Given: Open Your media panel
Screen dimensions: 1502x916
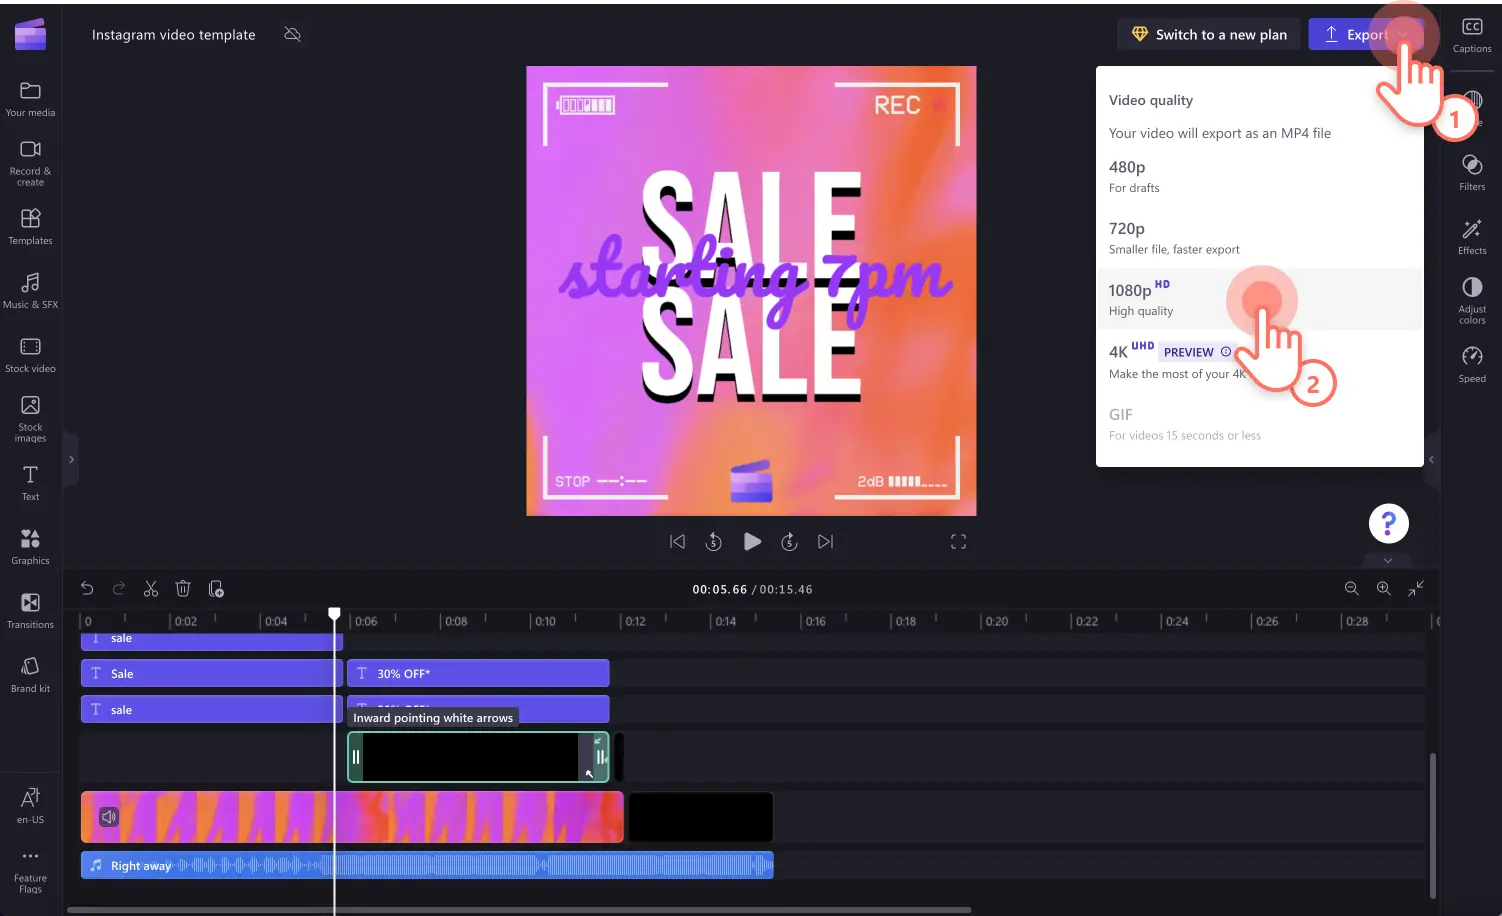Looking at the screenshot, I should pyautogui.click(x=30, y=99).
